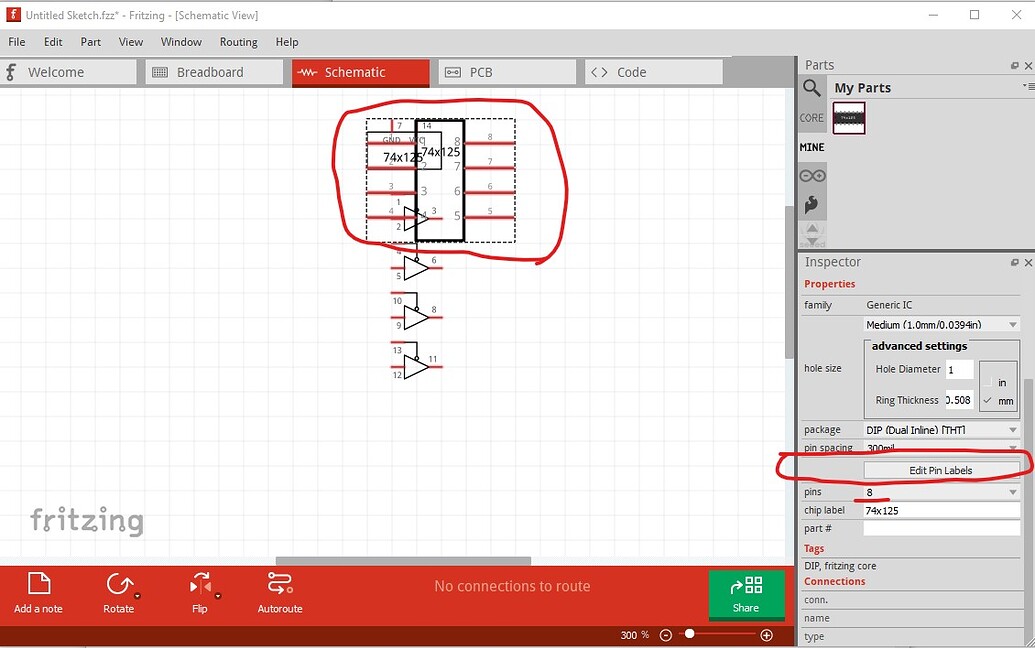Open the Help menu

tap(286, 42)
